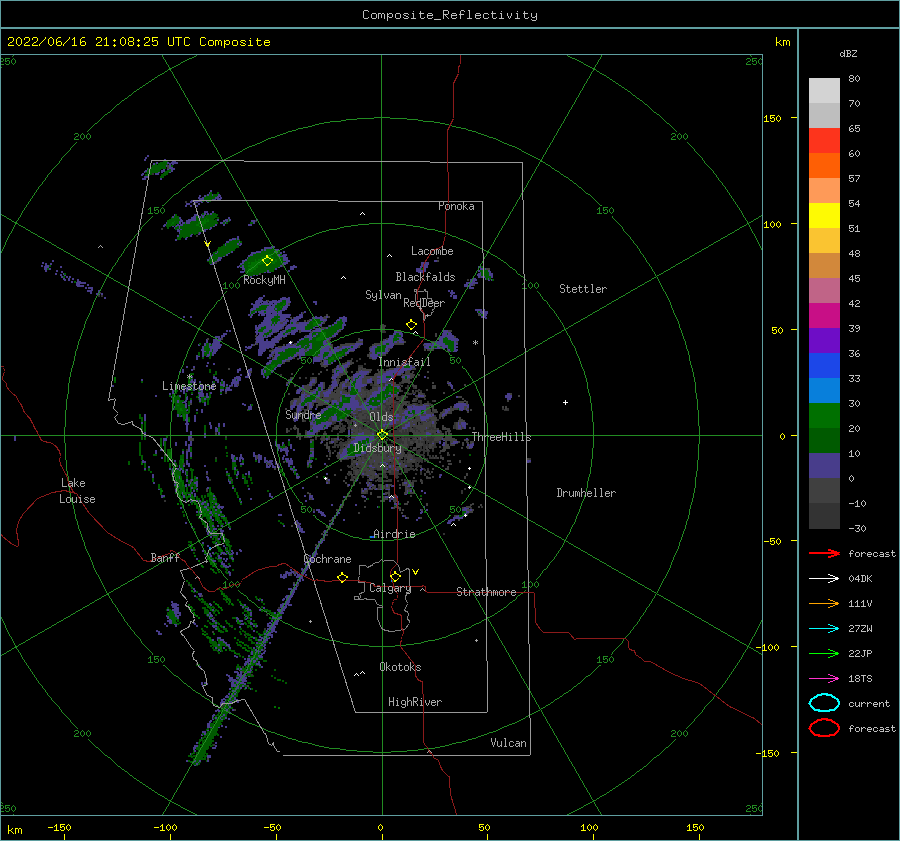This screenshot has width=900, height=841.
Task: Click the Composite_Reflectivity title
Action: [450, 15]
